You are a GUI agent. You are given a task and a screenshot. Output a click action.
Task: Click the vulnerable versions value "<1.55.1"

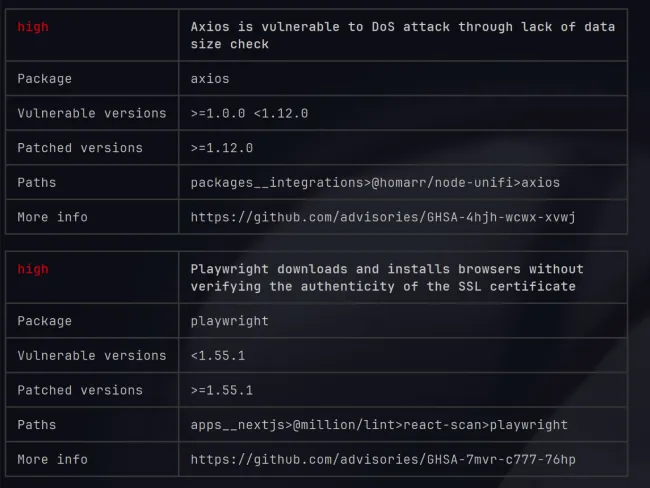218,355
